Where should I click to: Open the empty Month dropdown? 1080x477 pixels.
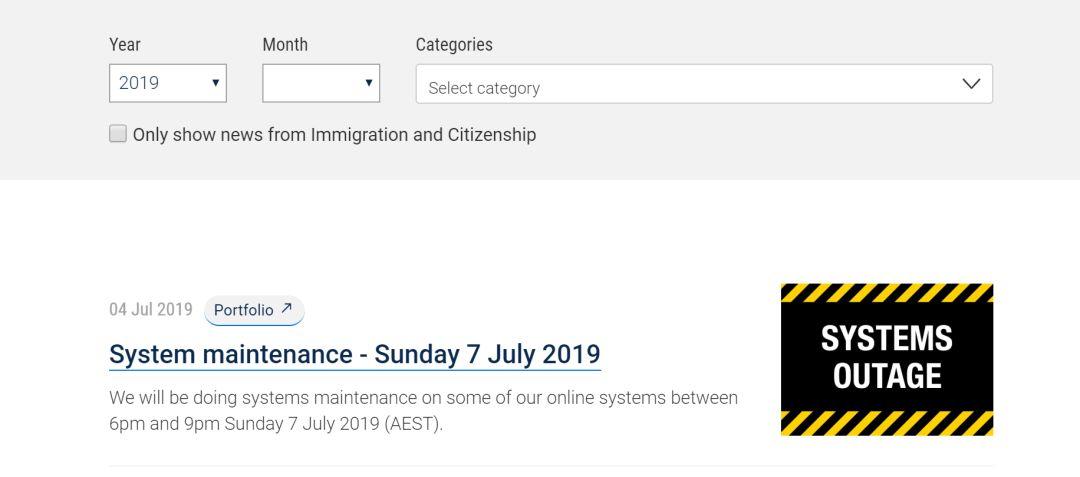[x=321, y=83]
